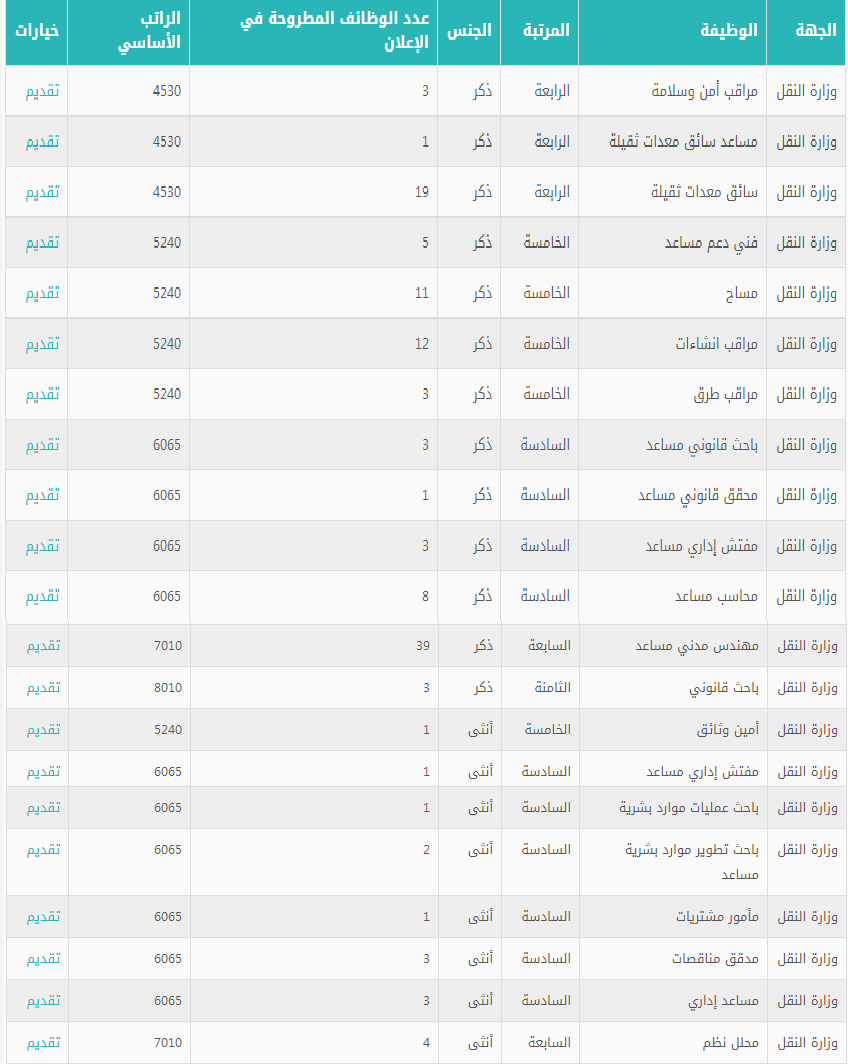Viewport: 848px width, 1064px height.
Task: Click أنثى in the أمين وثائق row
Action: [480, 730]
